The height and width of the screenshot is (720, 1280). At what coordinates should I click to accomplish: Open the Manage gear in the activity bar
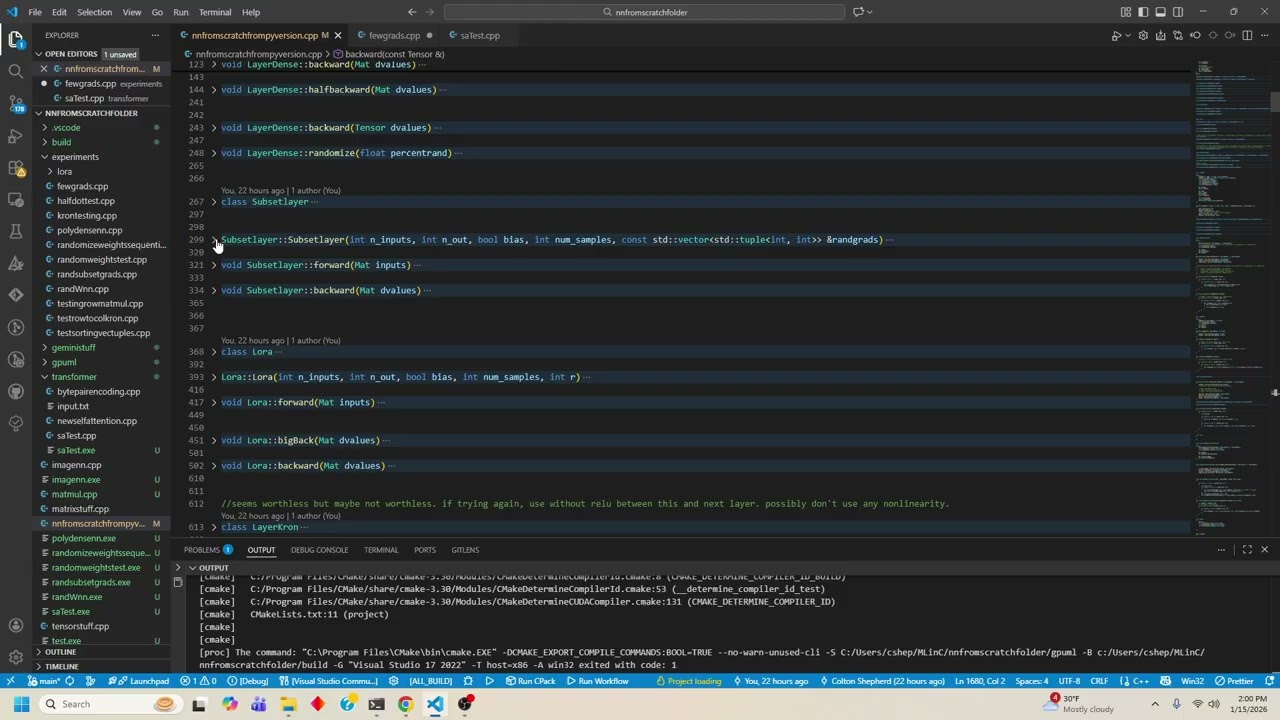coord(16,657)
